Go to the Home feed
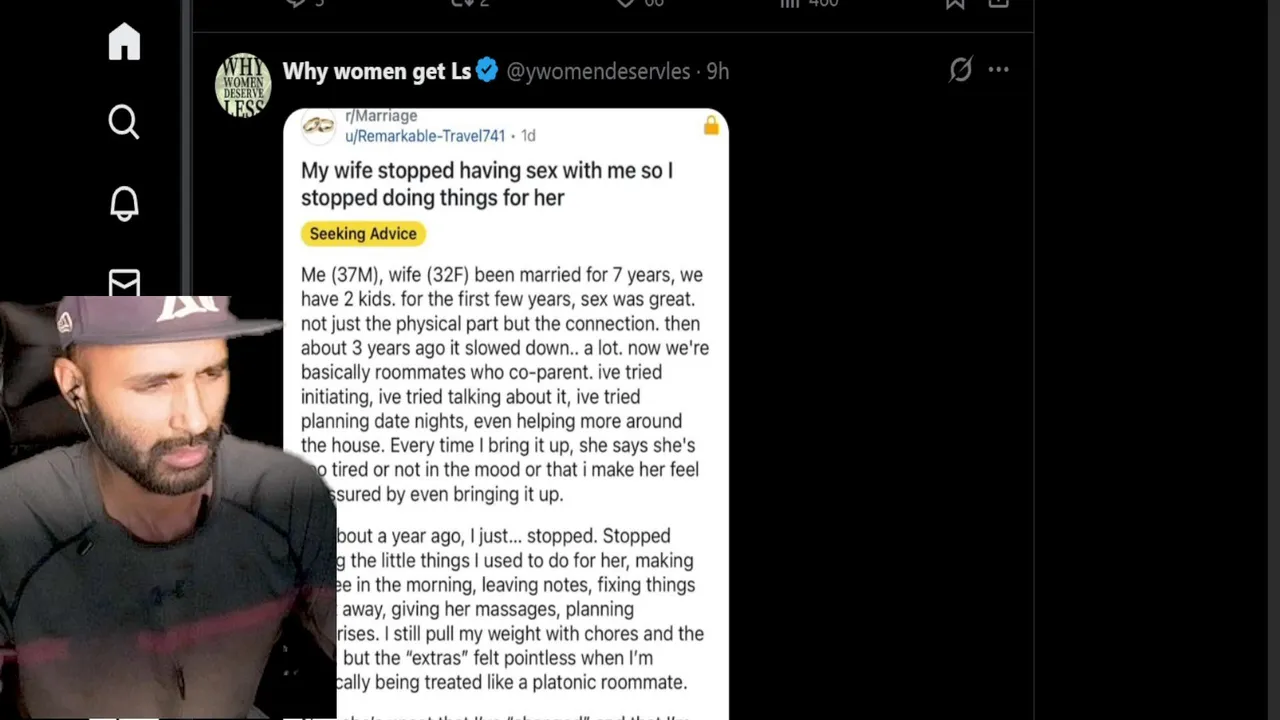Viewport: 1280px width, 720px height. click(124, 43)
